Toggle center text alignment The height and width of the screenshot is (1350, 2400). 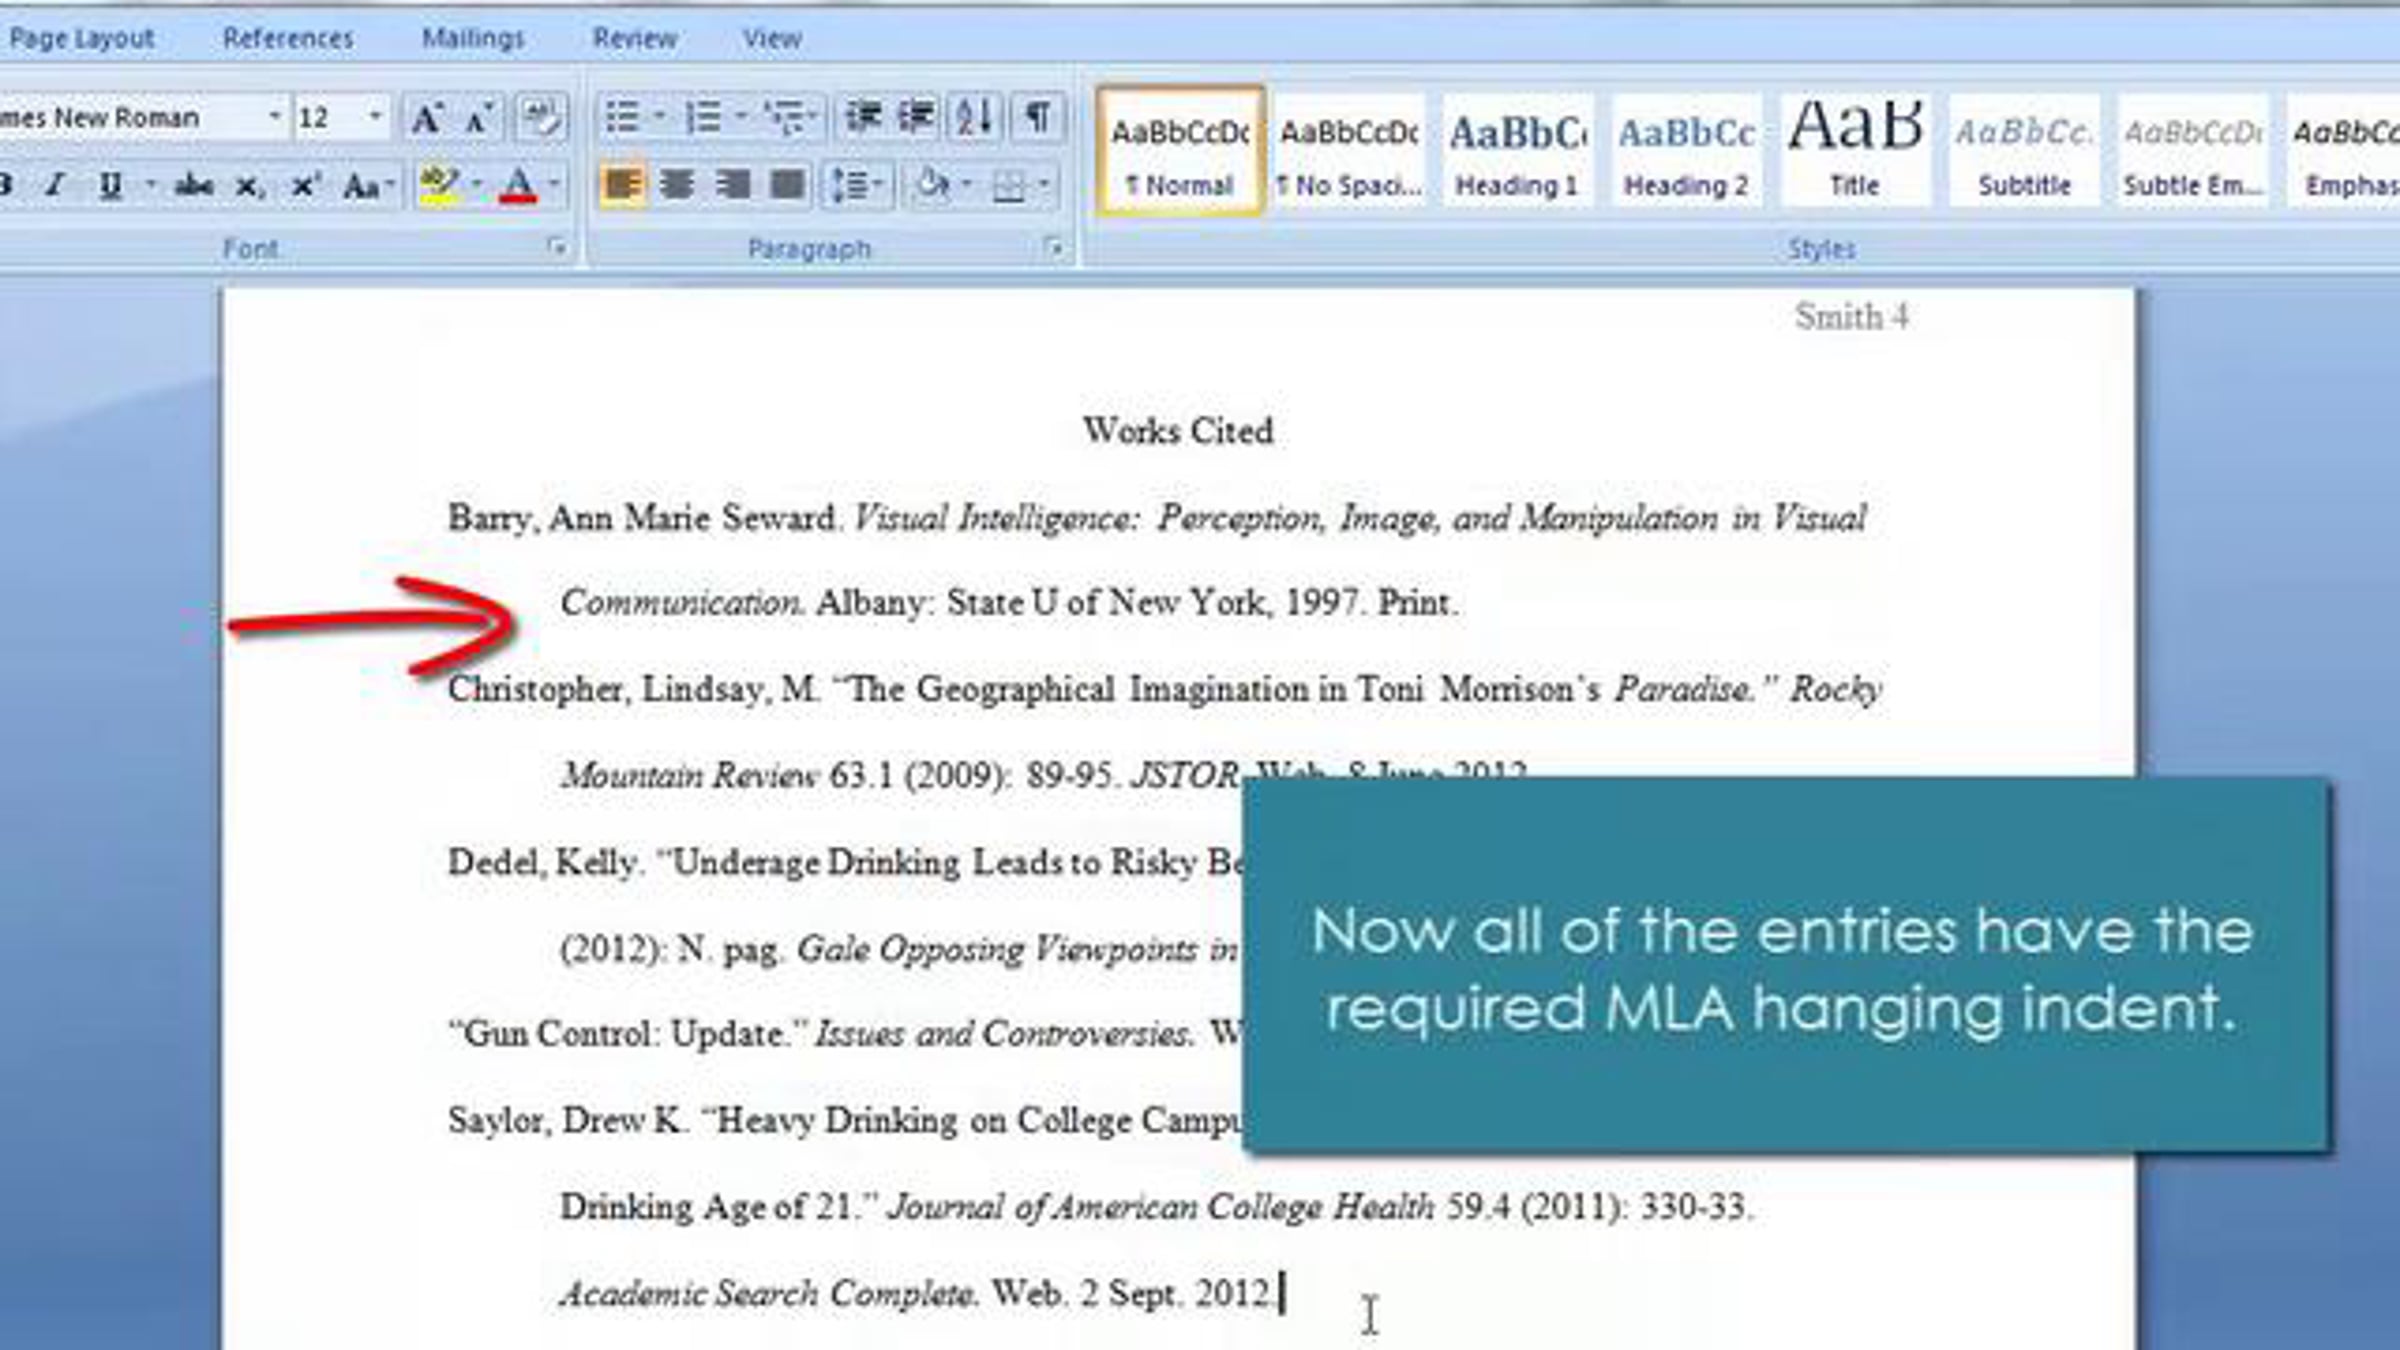pos(677,185)
